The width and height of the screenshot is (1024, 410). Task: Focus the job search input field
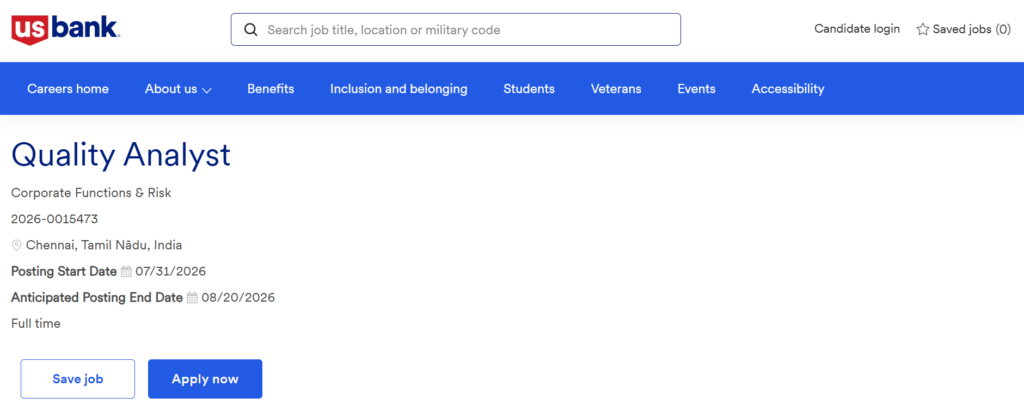[x=456, y=29]
